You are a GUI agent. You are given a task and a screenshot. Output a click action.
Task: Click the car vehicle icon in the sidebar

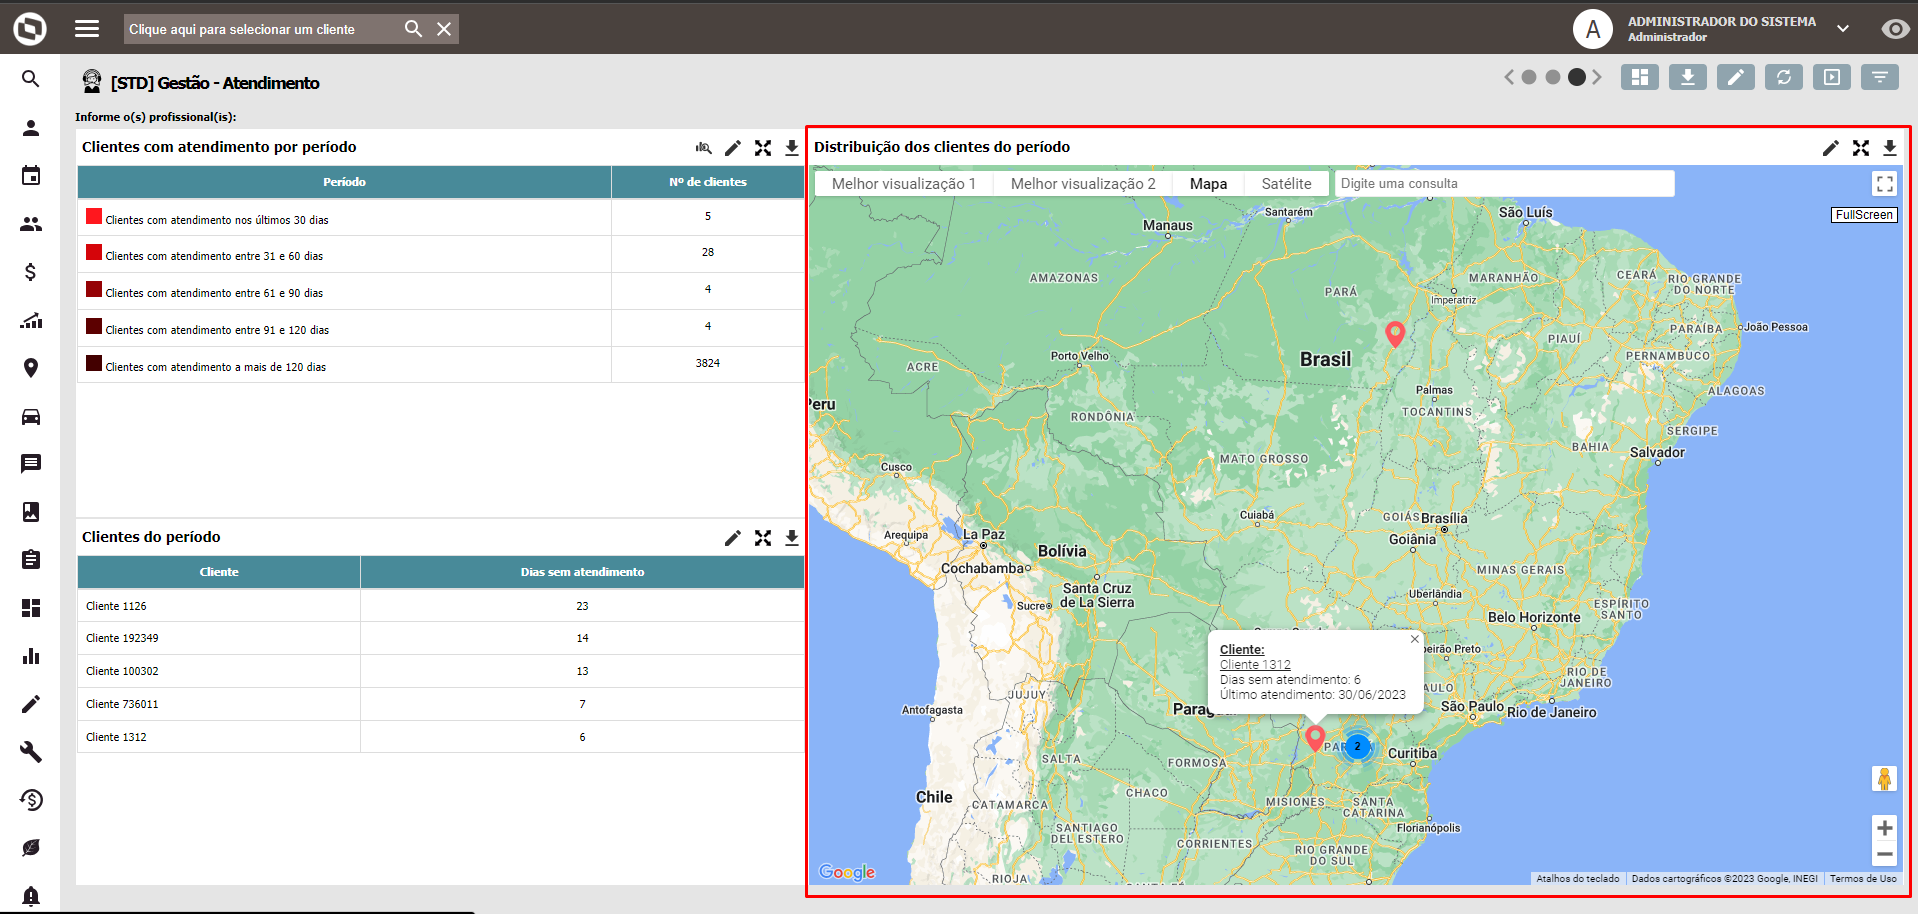(x=31, y=417)
